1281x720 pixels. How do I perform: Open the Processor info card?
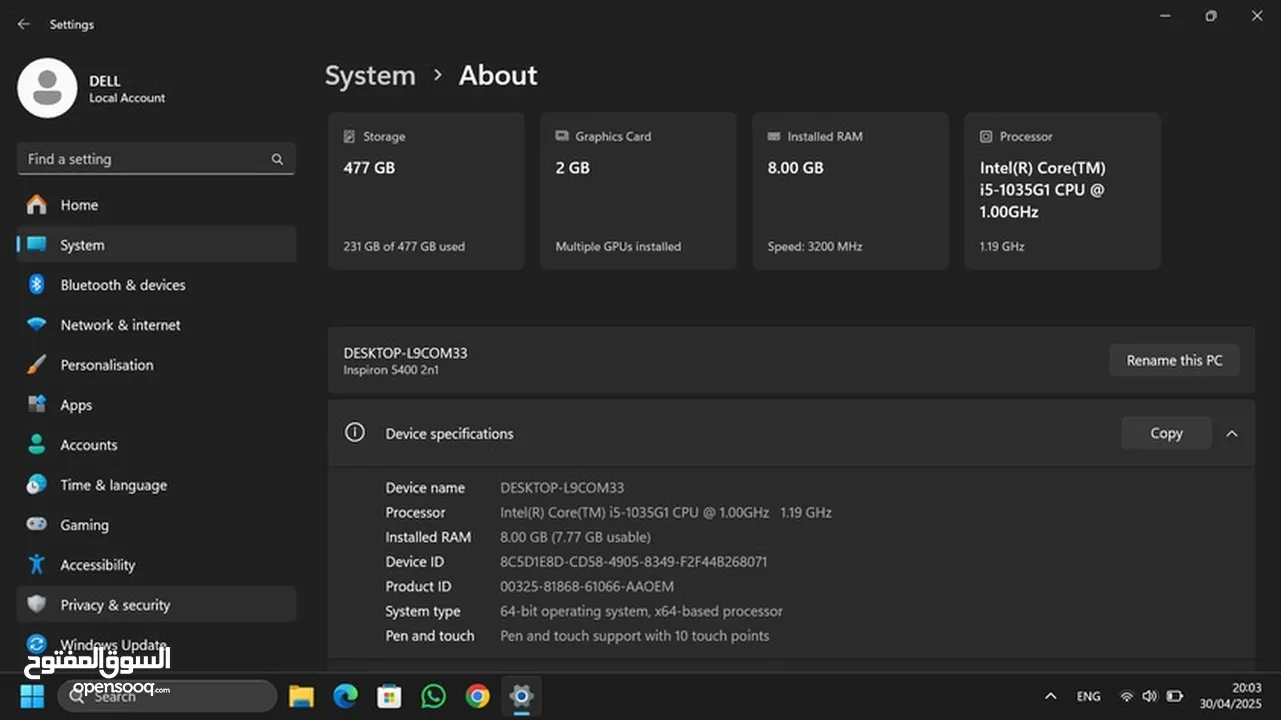click(1062, 191)
